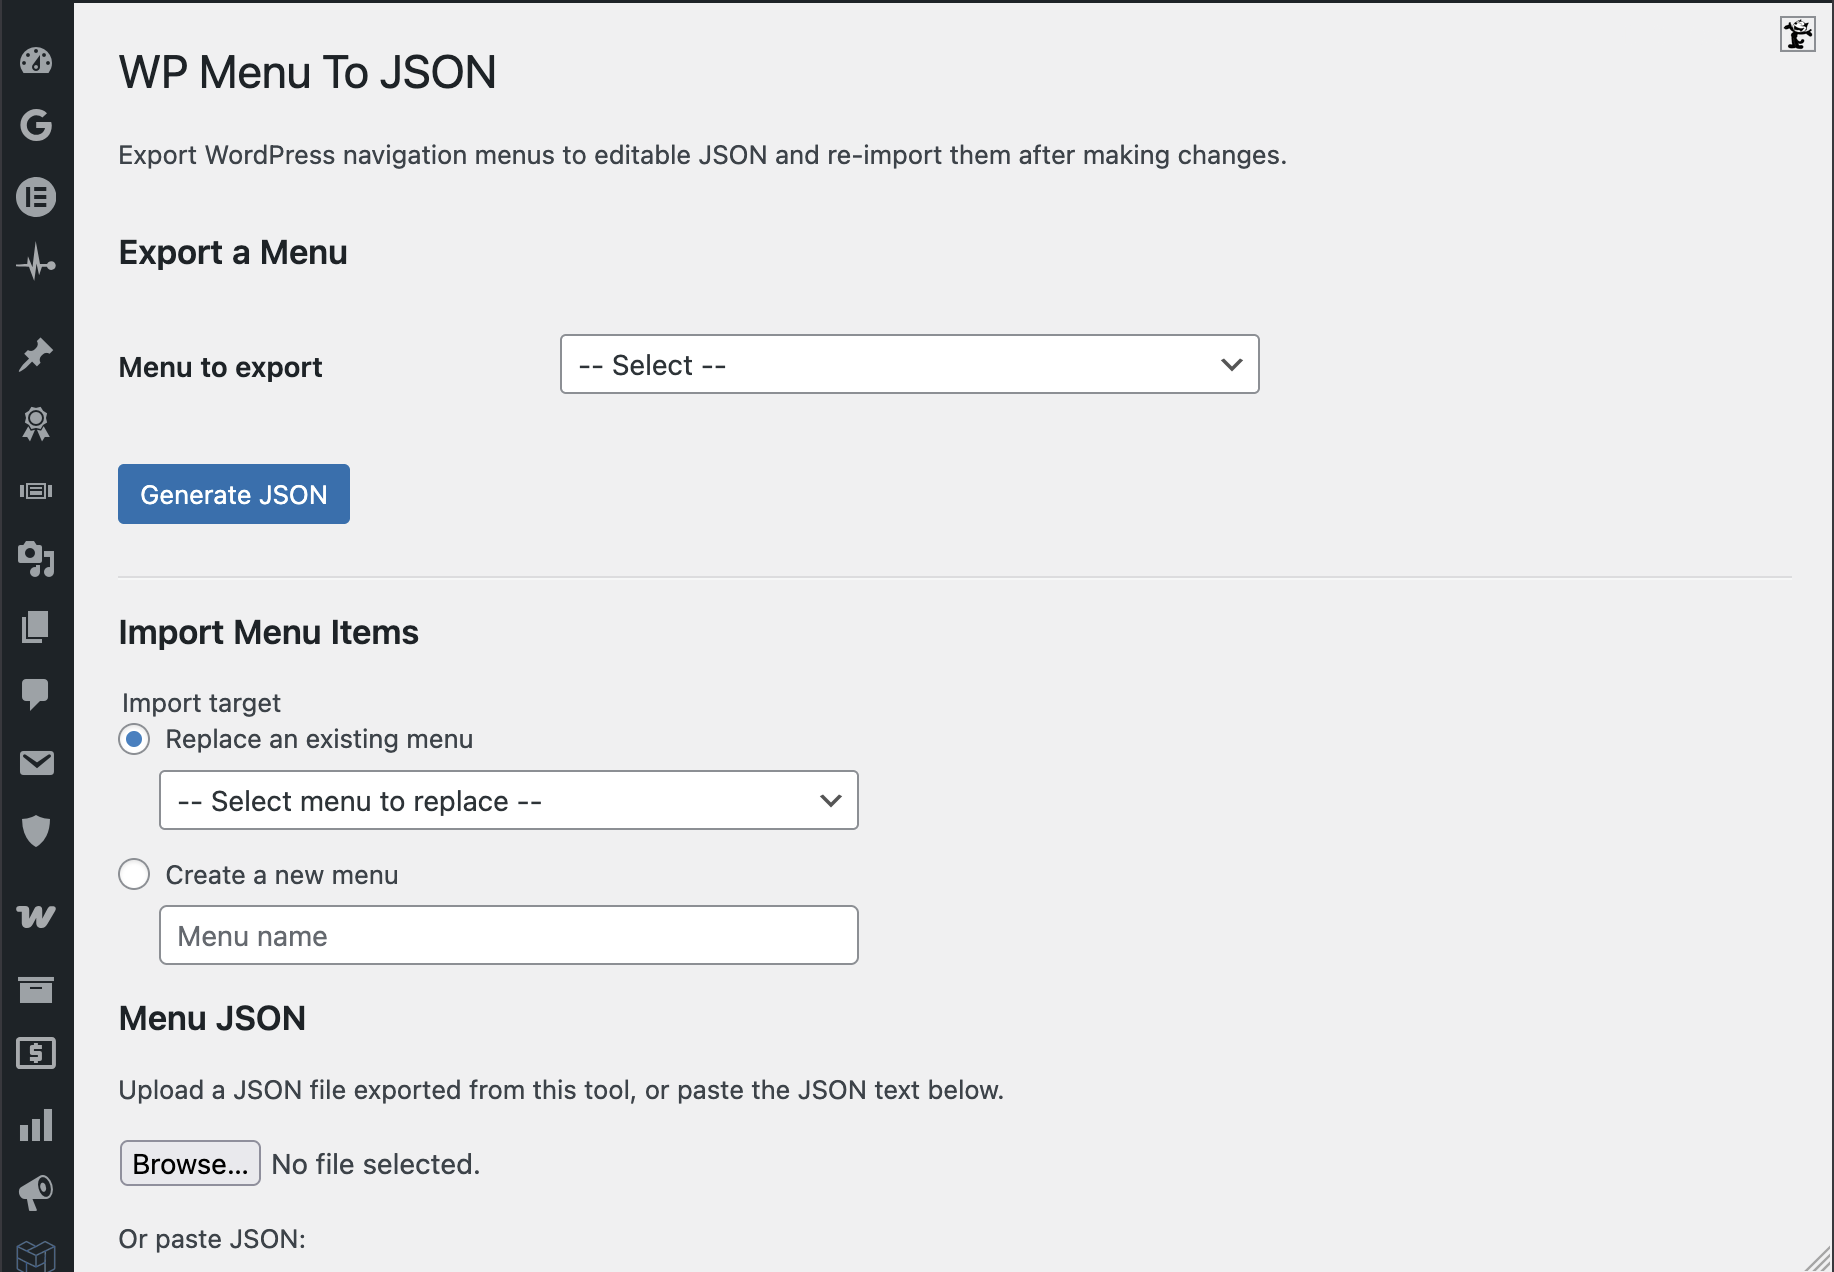Image resolution: width=1834 pixels, height=1272 pixels.
Task: Open Pages via the stacked pages icon
Action: pos(36,627)
